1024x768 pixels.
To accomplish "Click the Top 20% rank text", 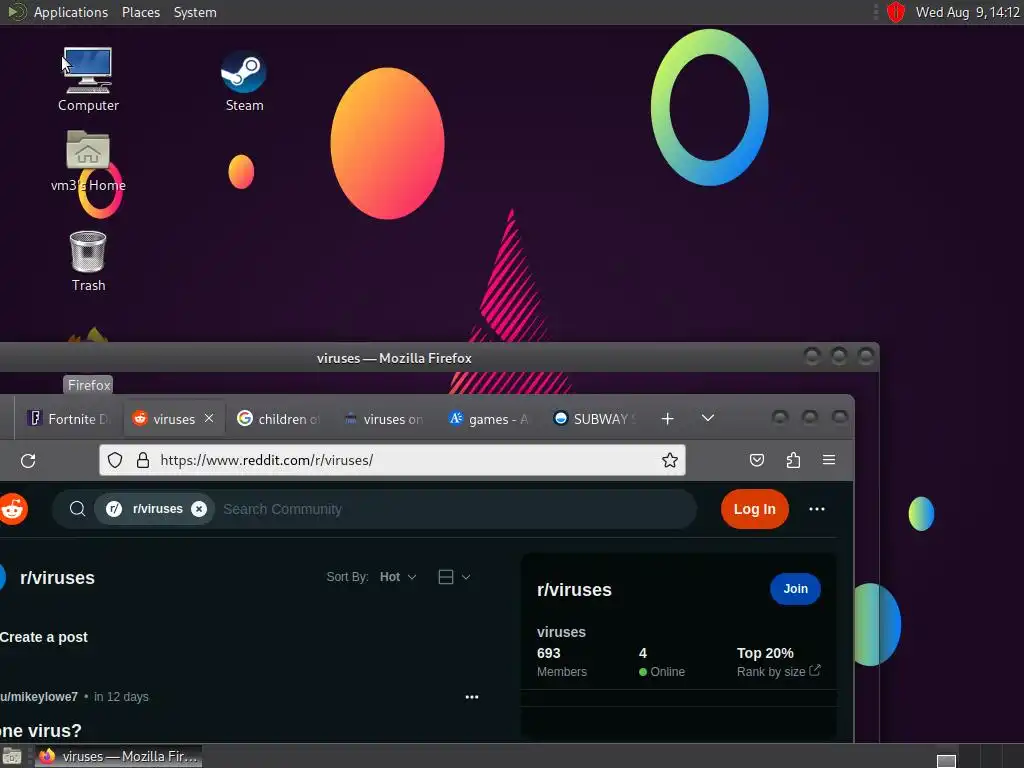I will pyautogui.click(x=765, y=653).
